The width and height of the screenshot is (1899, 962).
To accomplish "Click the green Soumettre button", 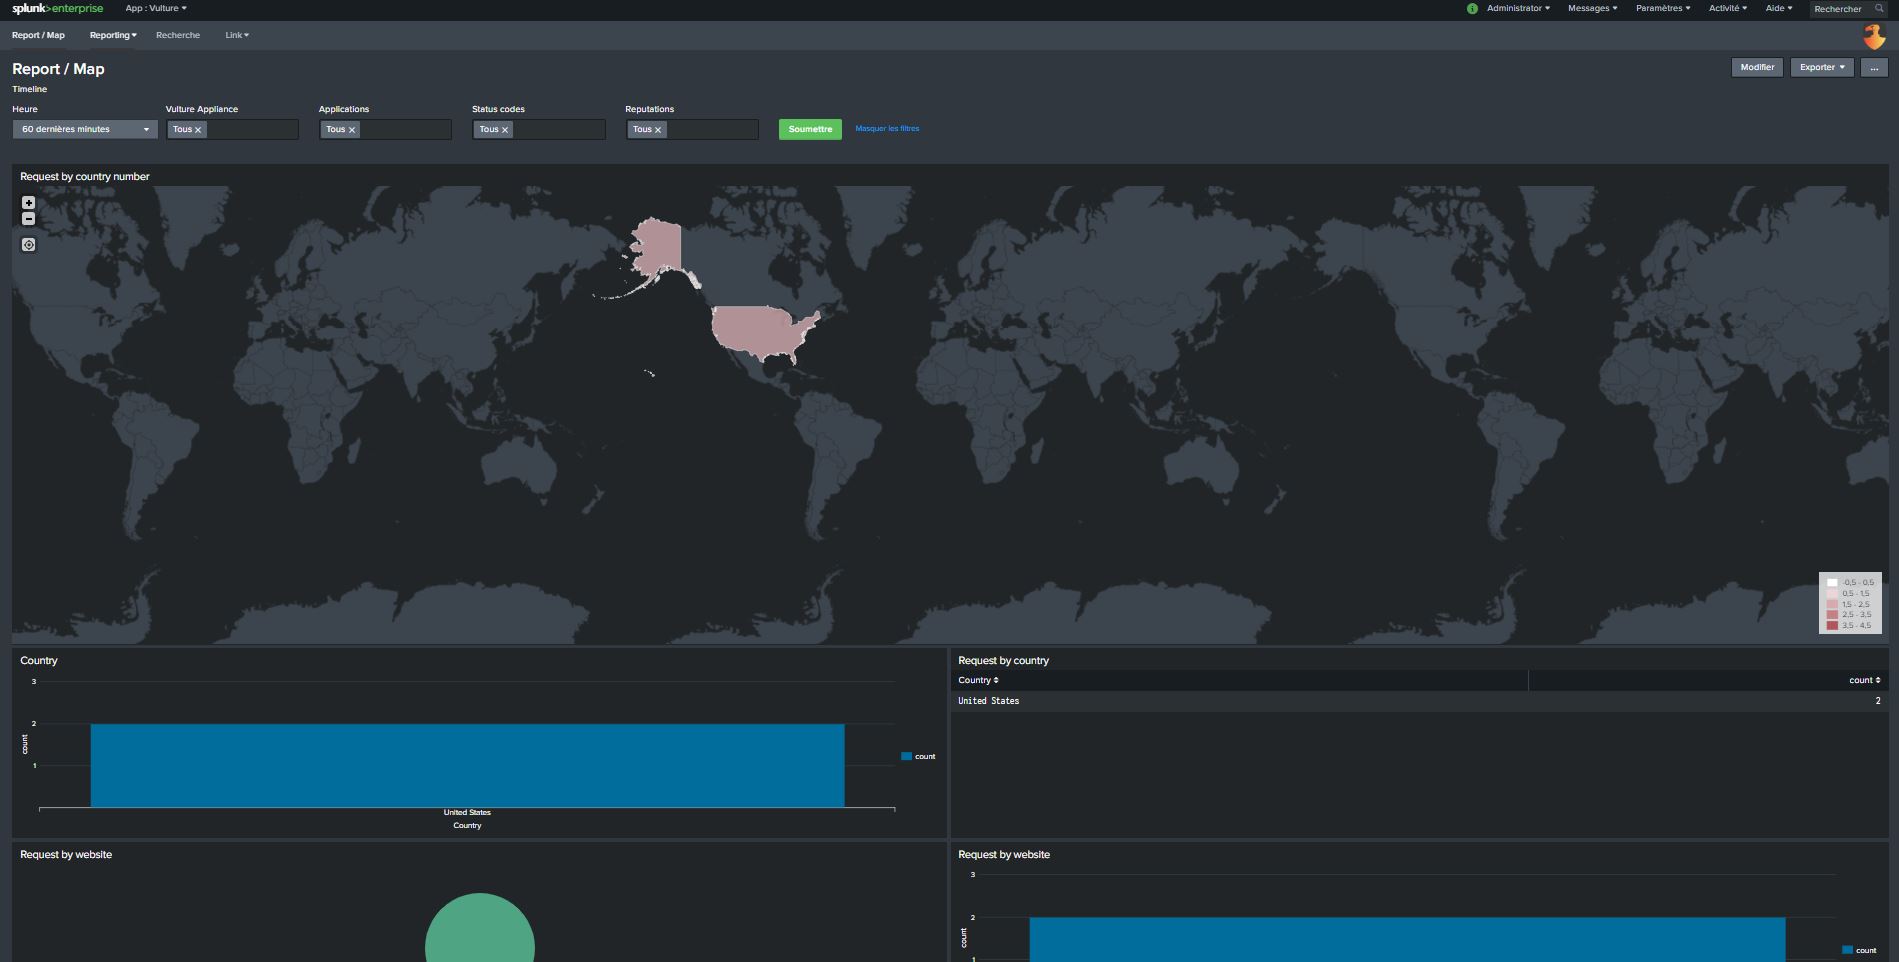I will (x=810, y=129).
